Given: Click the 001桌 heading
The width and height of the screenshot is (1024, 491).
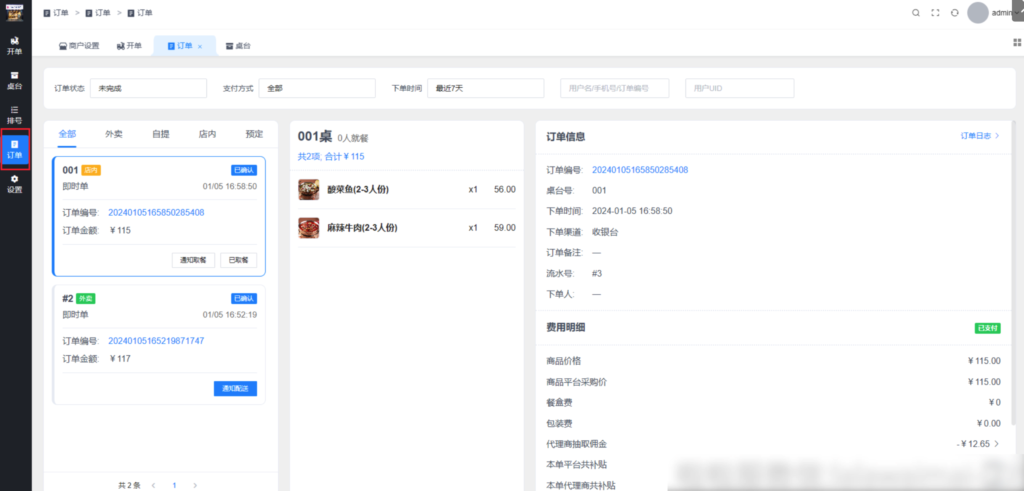Looking at the screenshot, I should pos(315,136).
